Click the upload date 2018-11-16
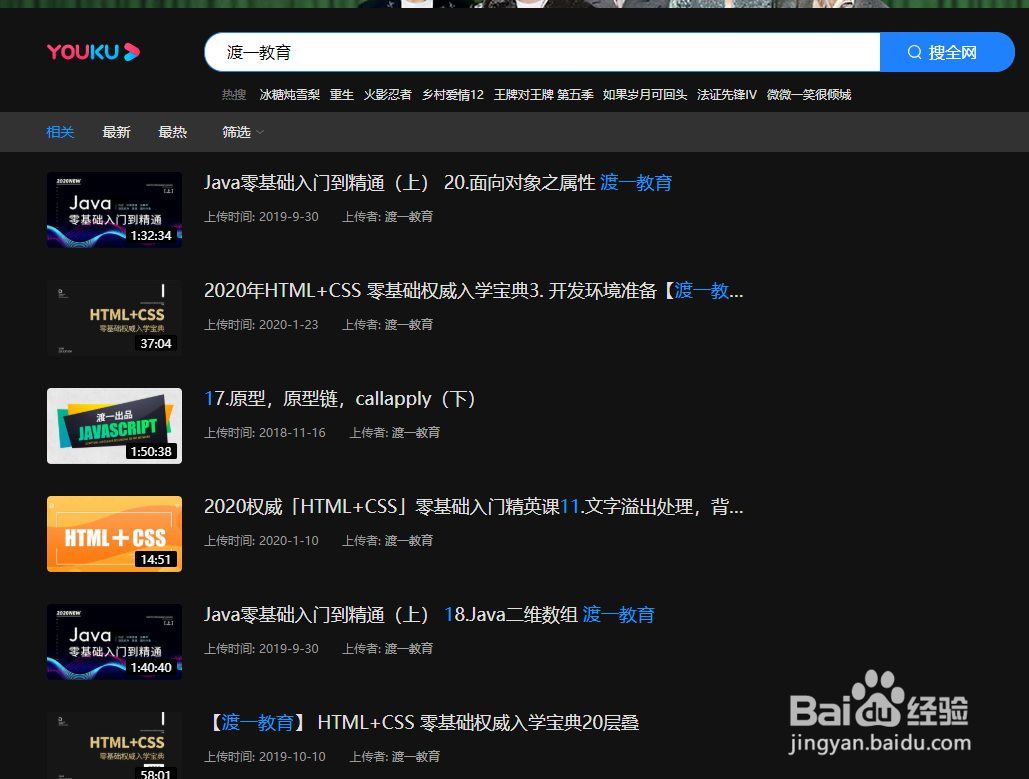Viewport: 1029px width, 779px height. click(292, 432)
